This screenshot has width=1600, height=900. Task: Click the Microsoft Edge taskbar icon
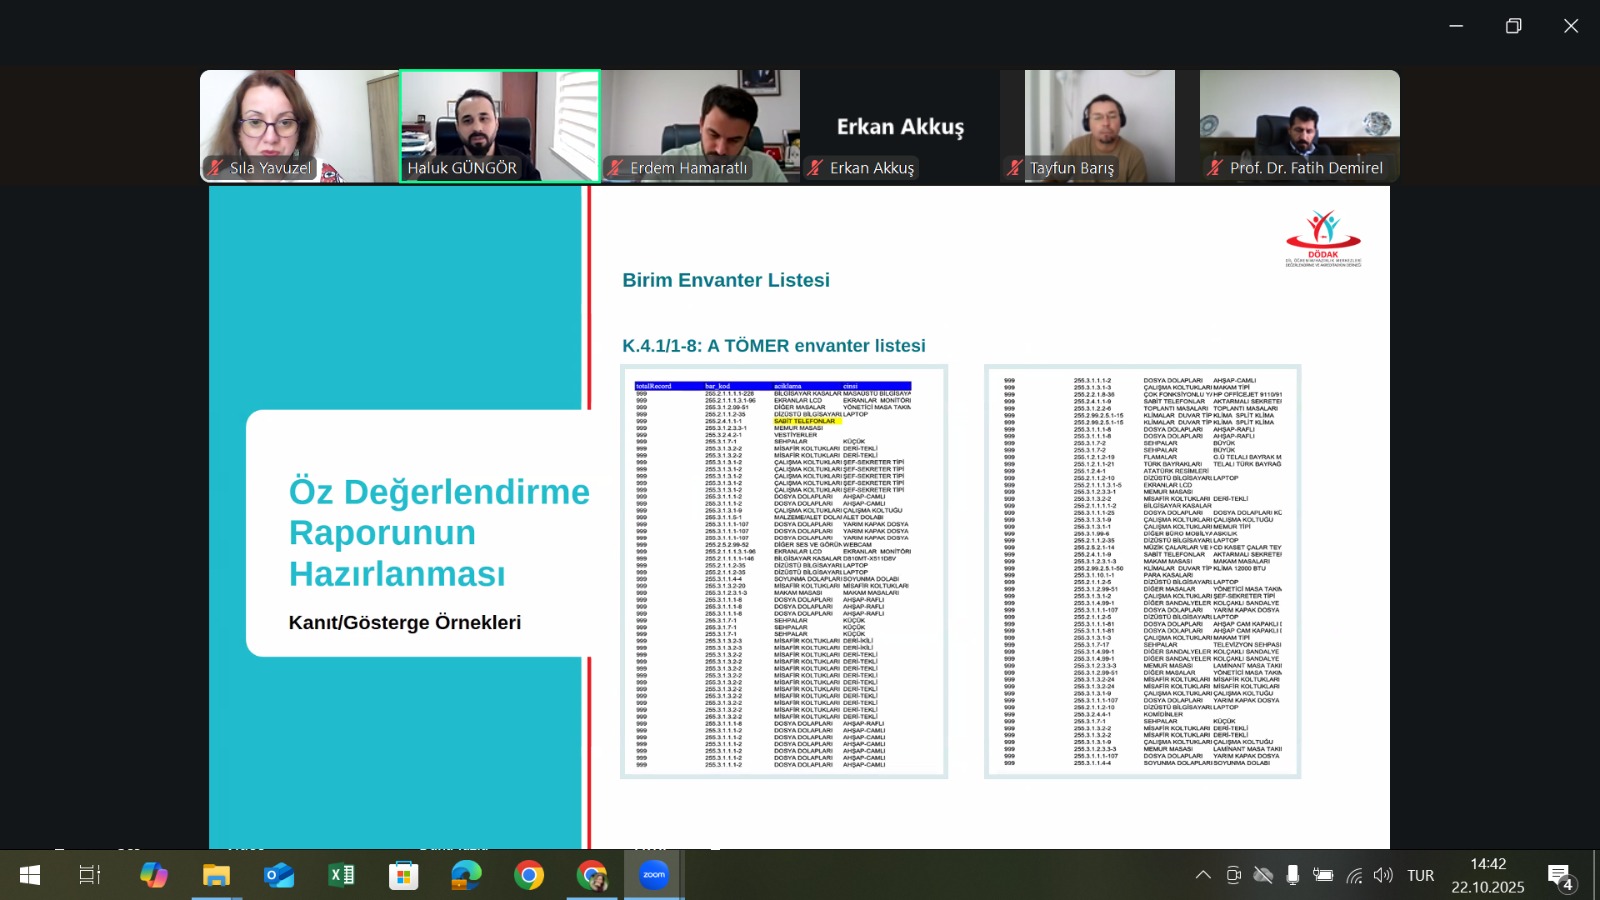466,875
